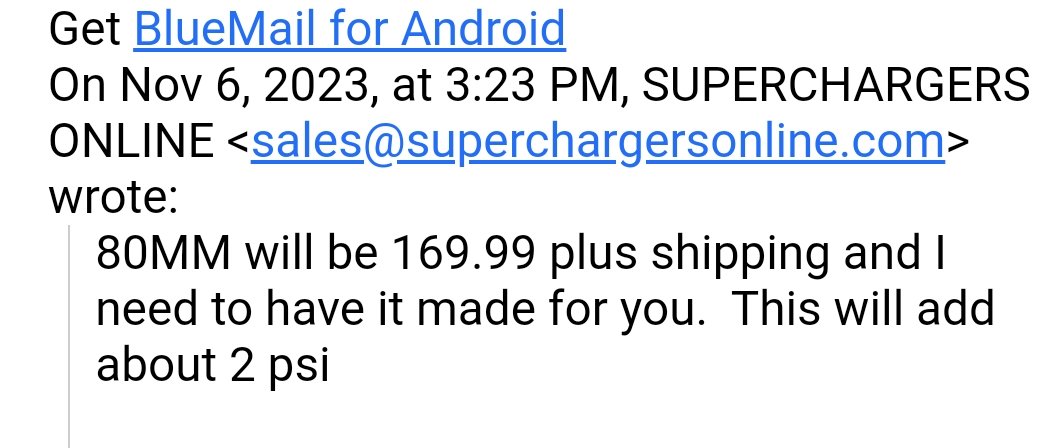Click the "wrote:" text
The width and height of the screenshot is (1049, 448).
(x=114, y=199)
